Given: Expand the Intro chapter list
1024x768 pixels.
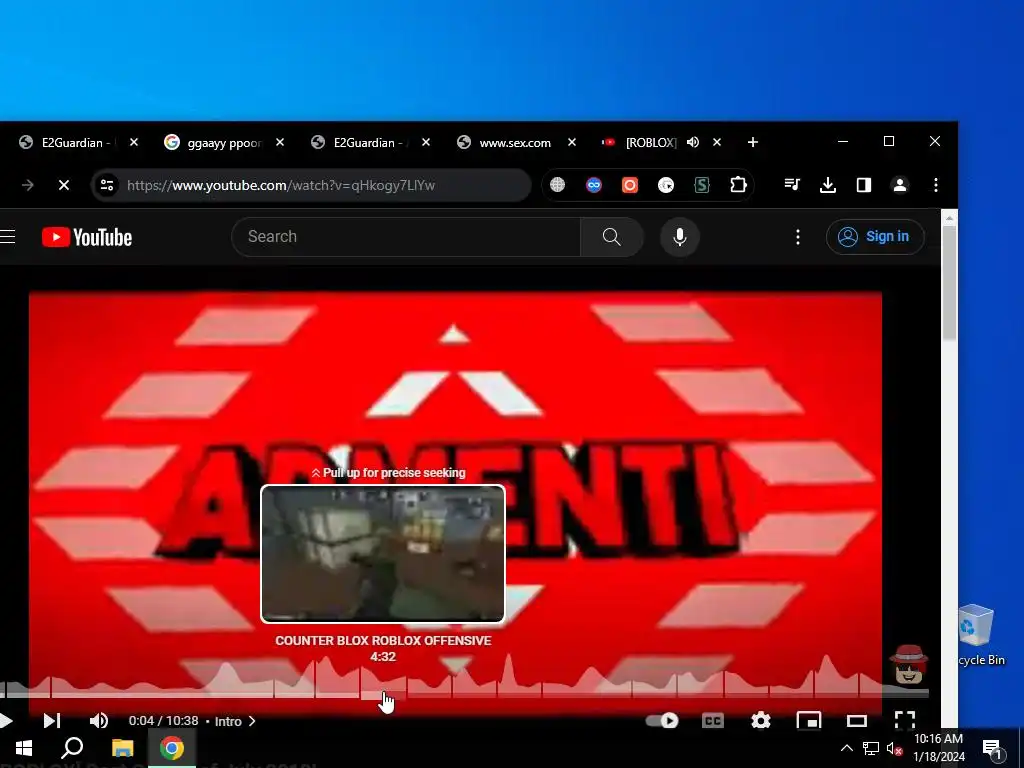Looking at the screenshot, I should pyautogui.click(x=235, y=721).
